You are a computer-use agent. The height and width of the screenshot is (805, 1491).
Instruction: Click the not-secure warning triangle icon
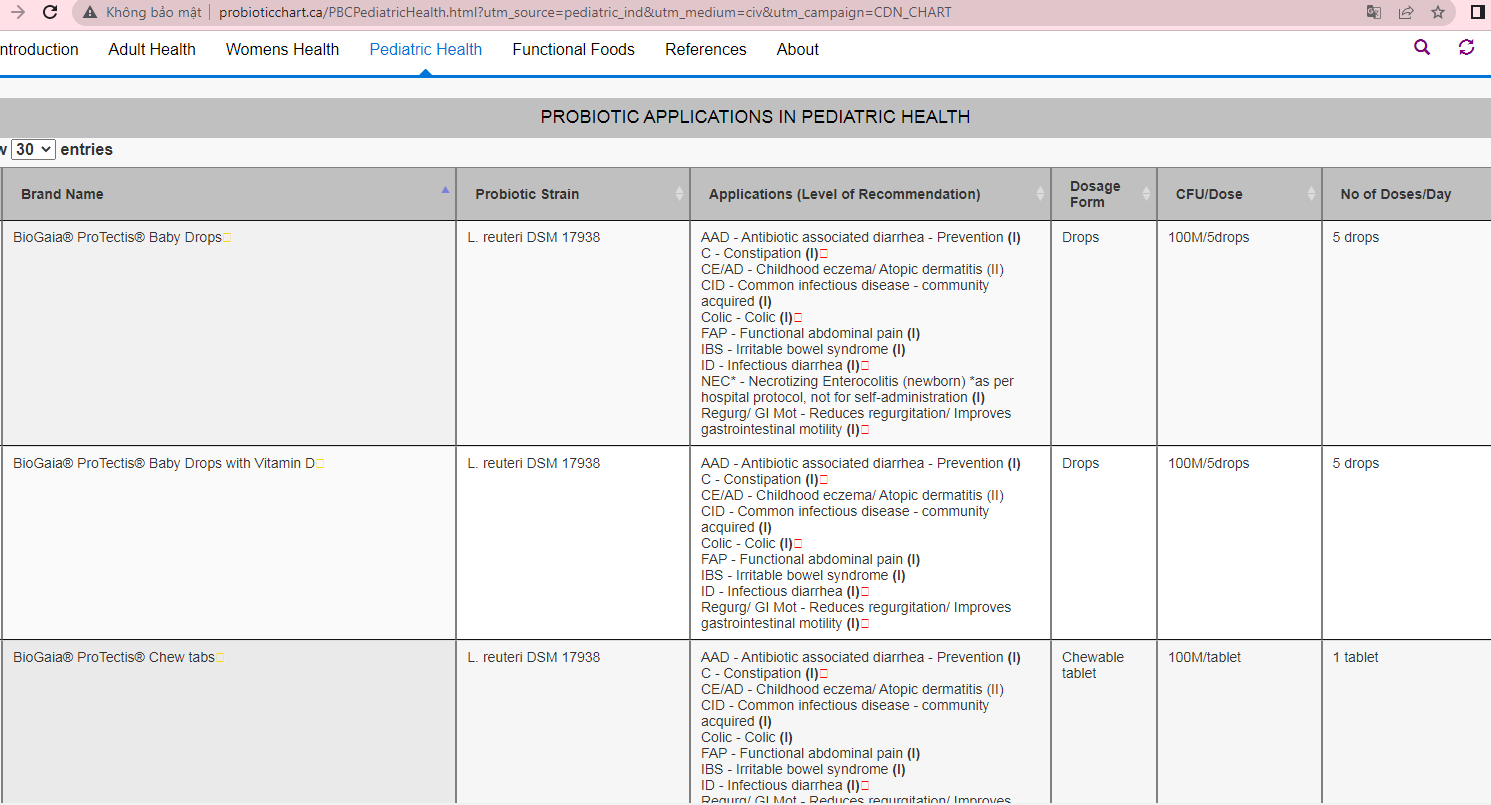click(90, 13)
